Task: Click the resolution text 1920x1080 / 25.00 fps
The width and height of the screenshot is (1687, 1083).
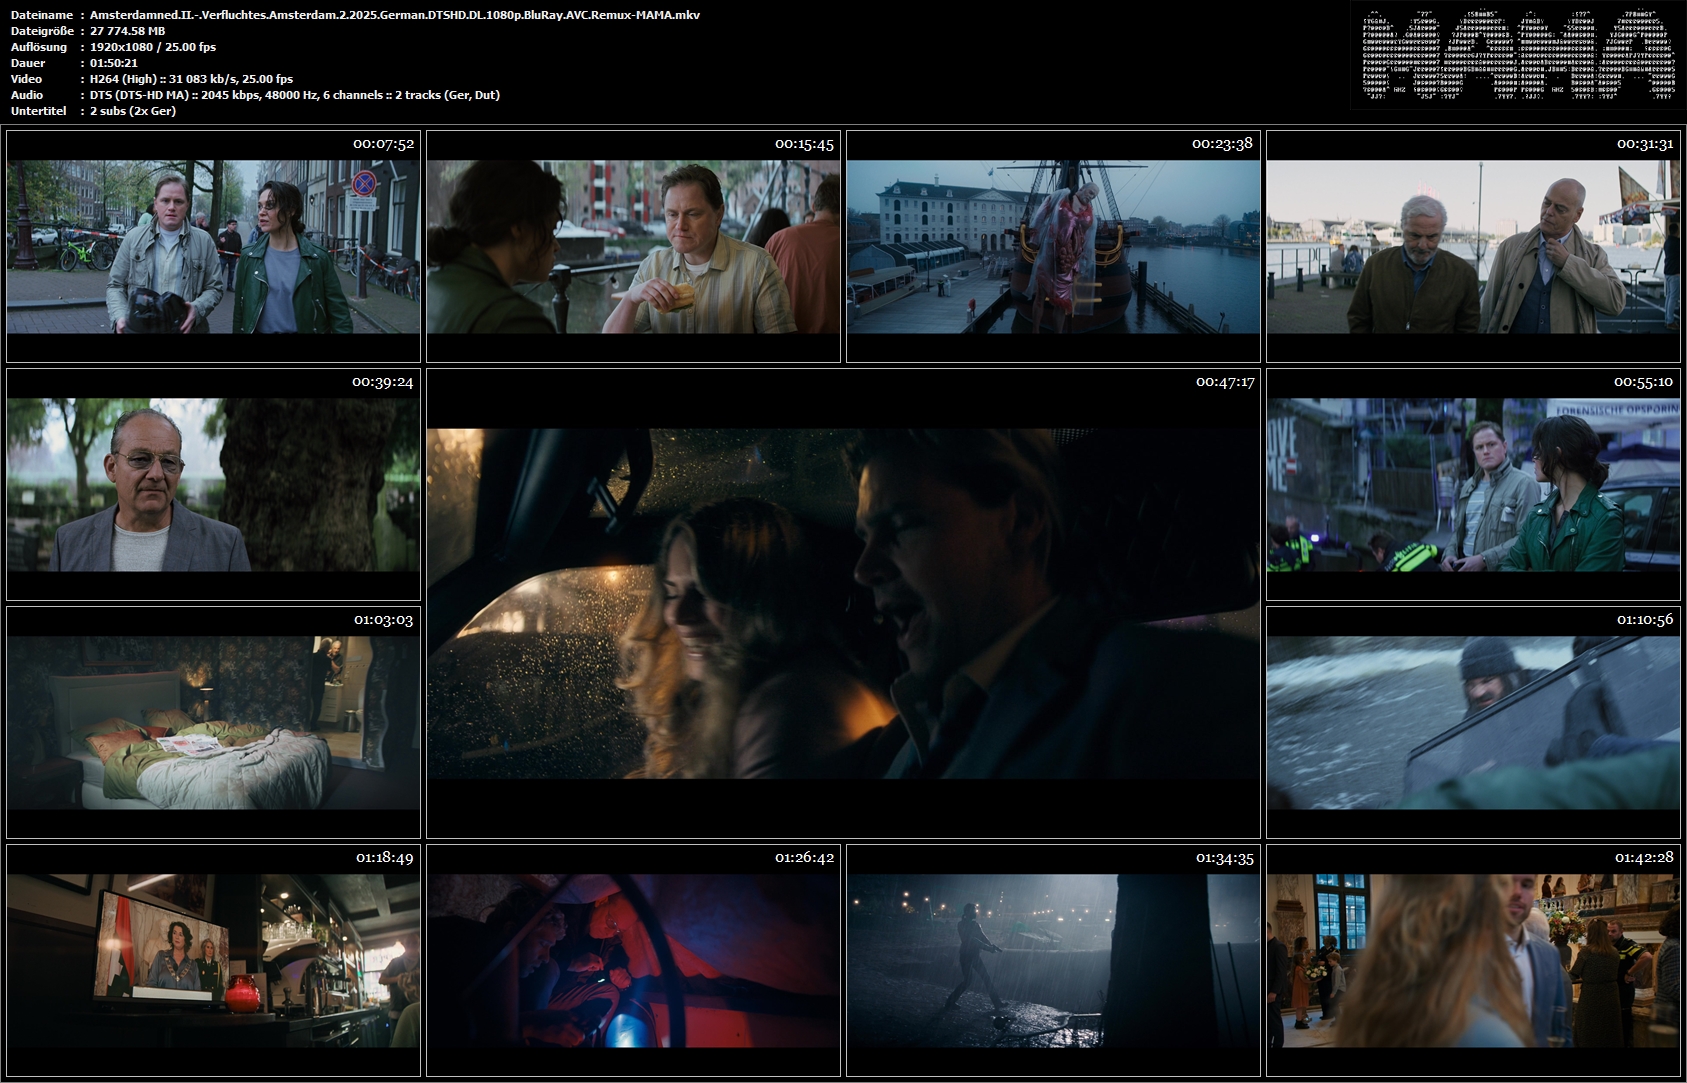Action: 153,47
